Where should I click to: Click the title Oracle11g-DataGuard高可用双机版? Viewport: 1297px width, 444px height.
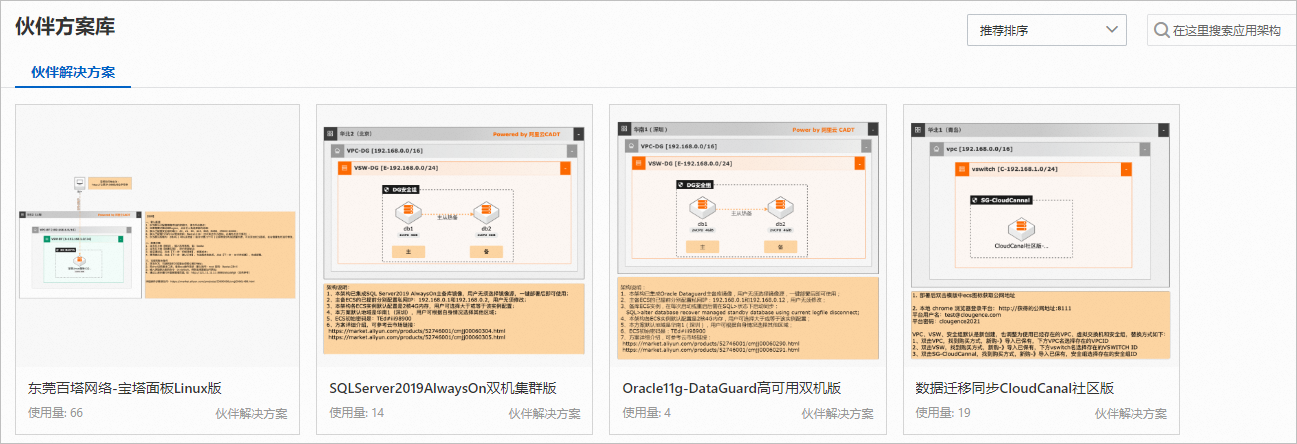pyautogui.click(x=732, y=388)
